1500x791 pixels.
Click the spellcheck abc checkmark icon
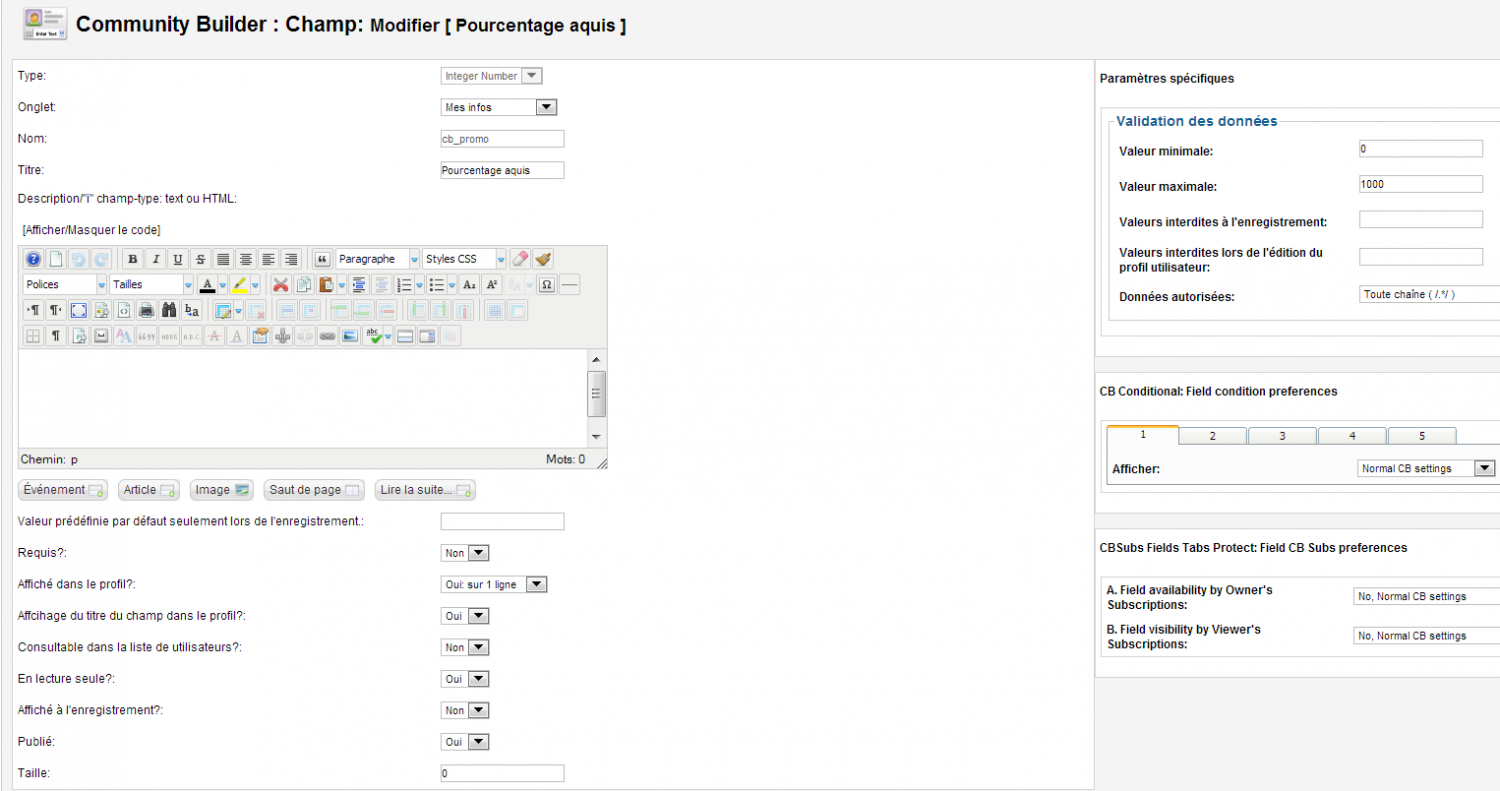(x=373, y=336)
